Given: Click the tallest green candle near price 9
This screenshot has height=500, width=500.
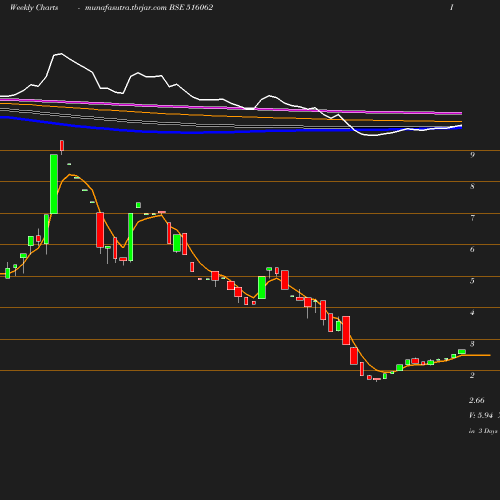Looking at the screenshot, I should click(x=54, y=184).
